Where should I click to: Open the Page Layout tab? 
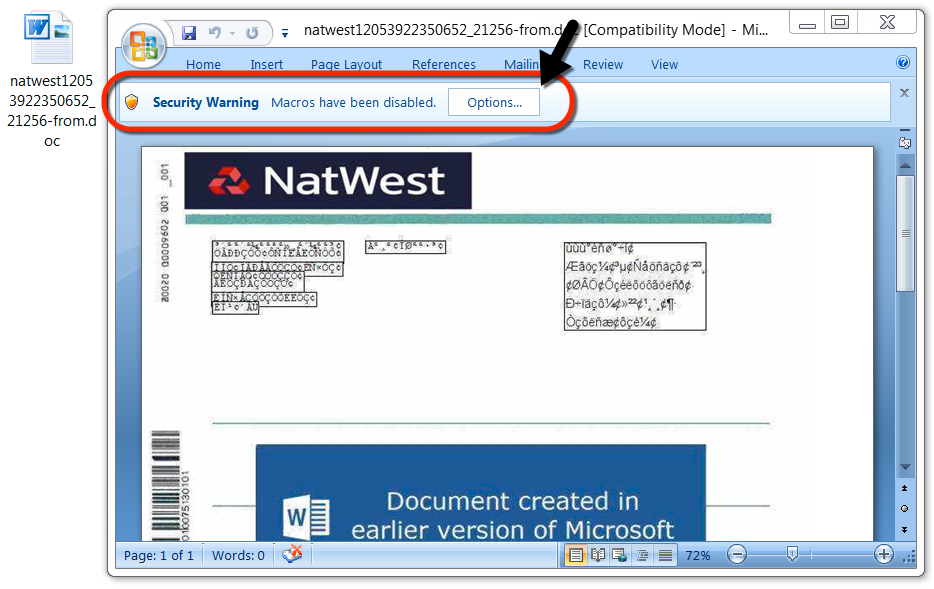pos(346,64)
